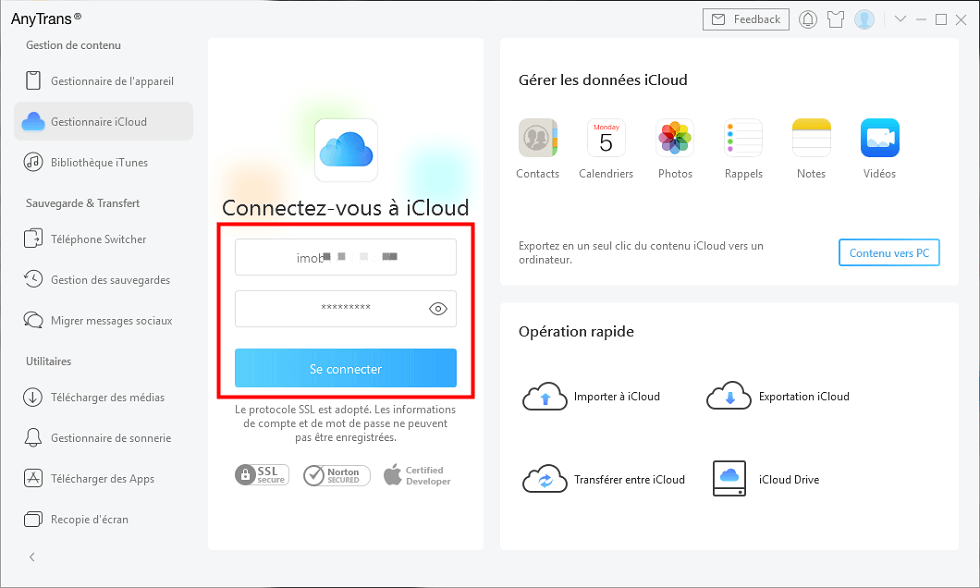Click Importer à iCloud cloud icon
The image size is (980, 588).
point(544,396)
